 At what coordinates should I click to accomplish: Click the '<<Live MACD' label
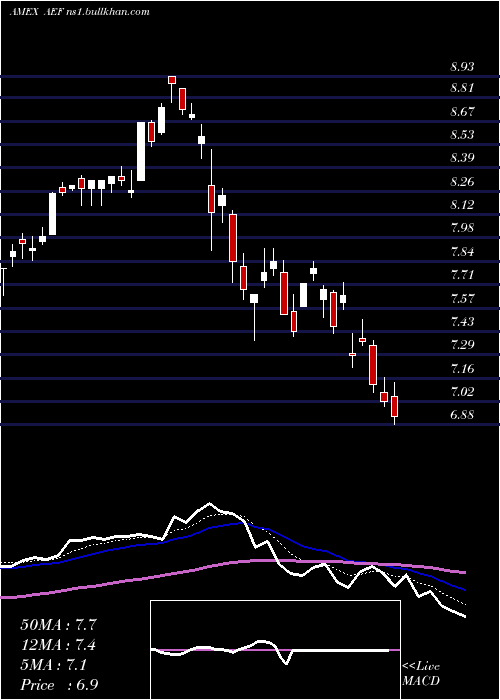(421, 674)
